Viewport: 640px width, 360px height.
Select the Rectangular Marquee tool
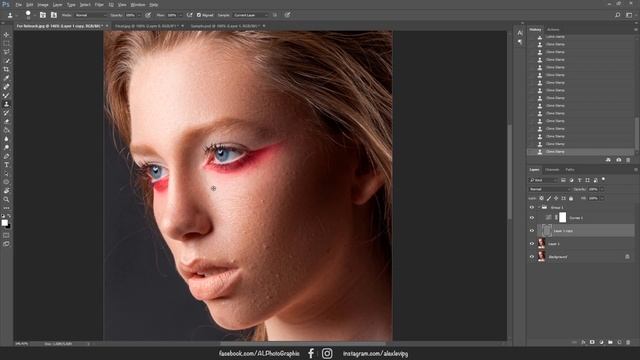point(6,44)
